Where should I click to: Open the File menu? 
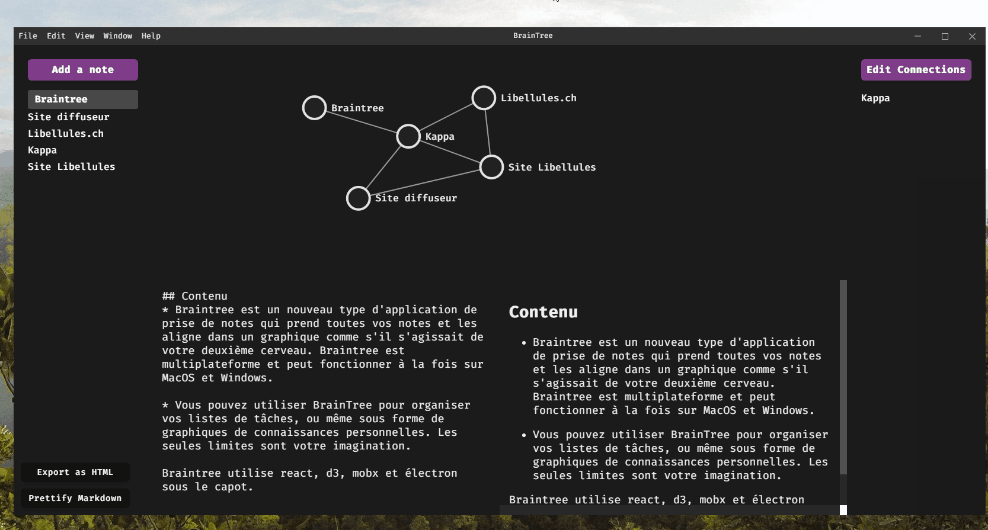[x=28, y=36]
